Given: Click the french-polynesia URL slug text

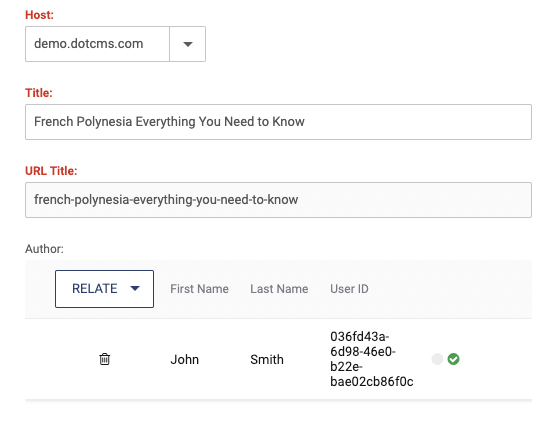Looking at the screenshot, I should point(166,200).
